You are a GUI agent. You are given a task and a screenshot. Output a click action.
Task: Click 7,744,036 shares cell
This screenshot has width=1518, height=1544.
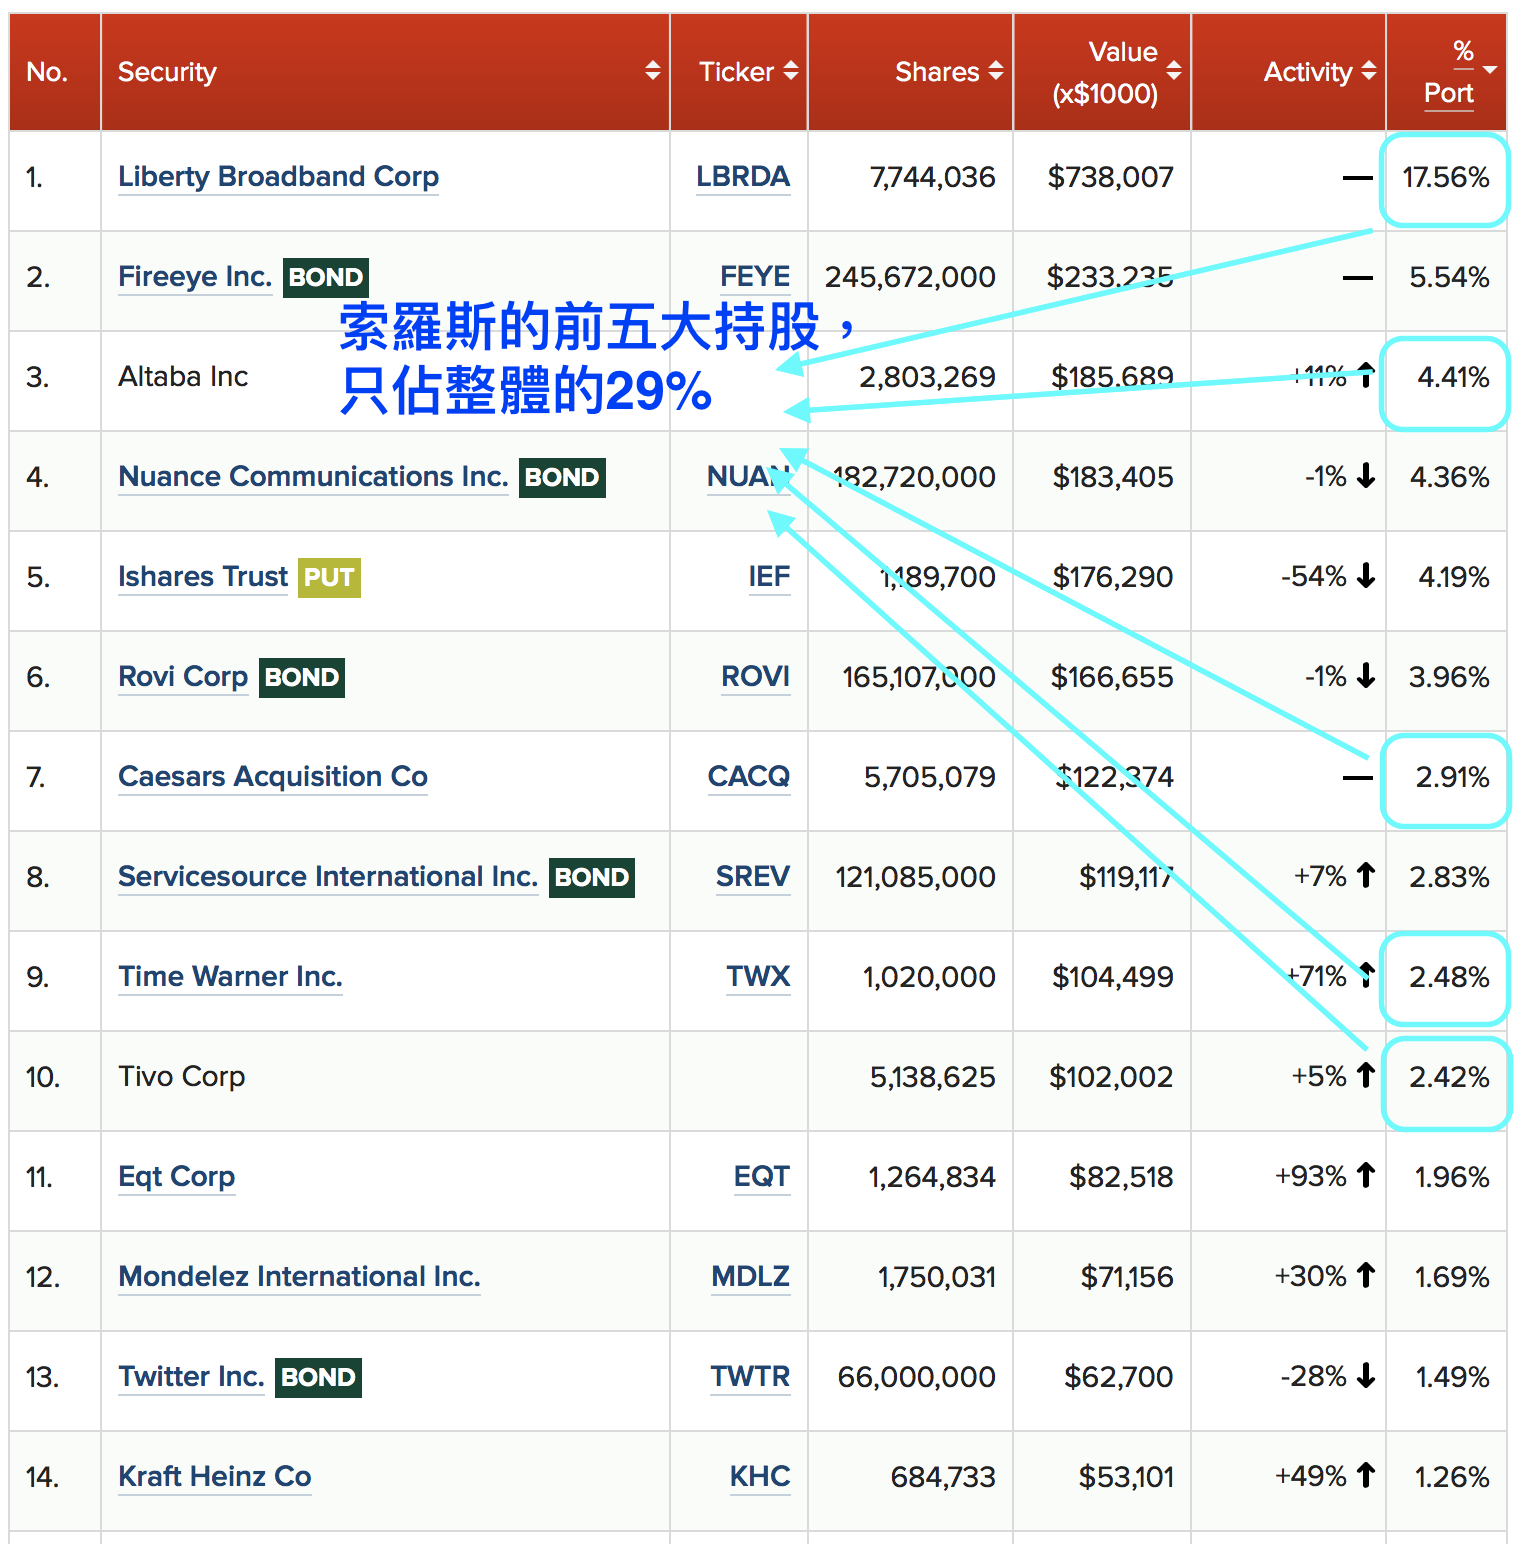coord(933,177)
